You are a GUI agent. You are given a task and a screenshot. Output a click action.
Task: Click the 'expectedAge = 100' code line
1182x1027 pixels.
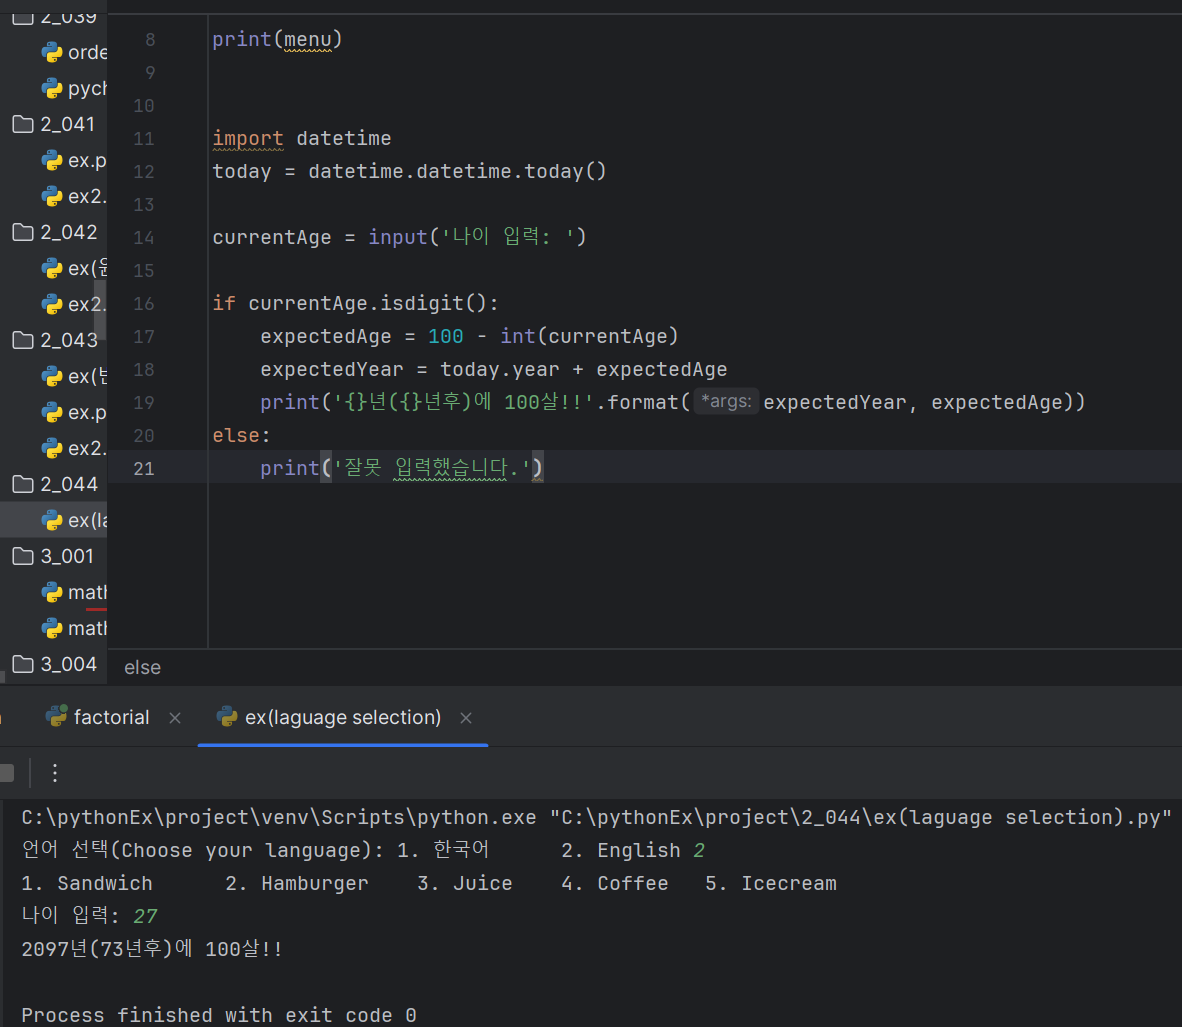[469, 336]
